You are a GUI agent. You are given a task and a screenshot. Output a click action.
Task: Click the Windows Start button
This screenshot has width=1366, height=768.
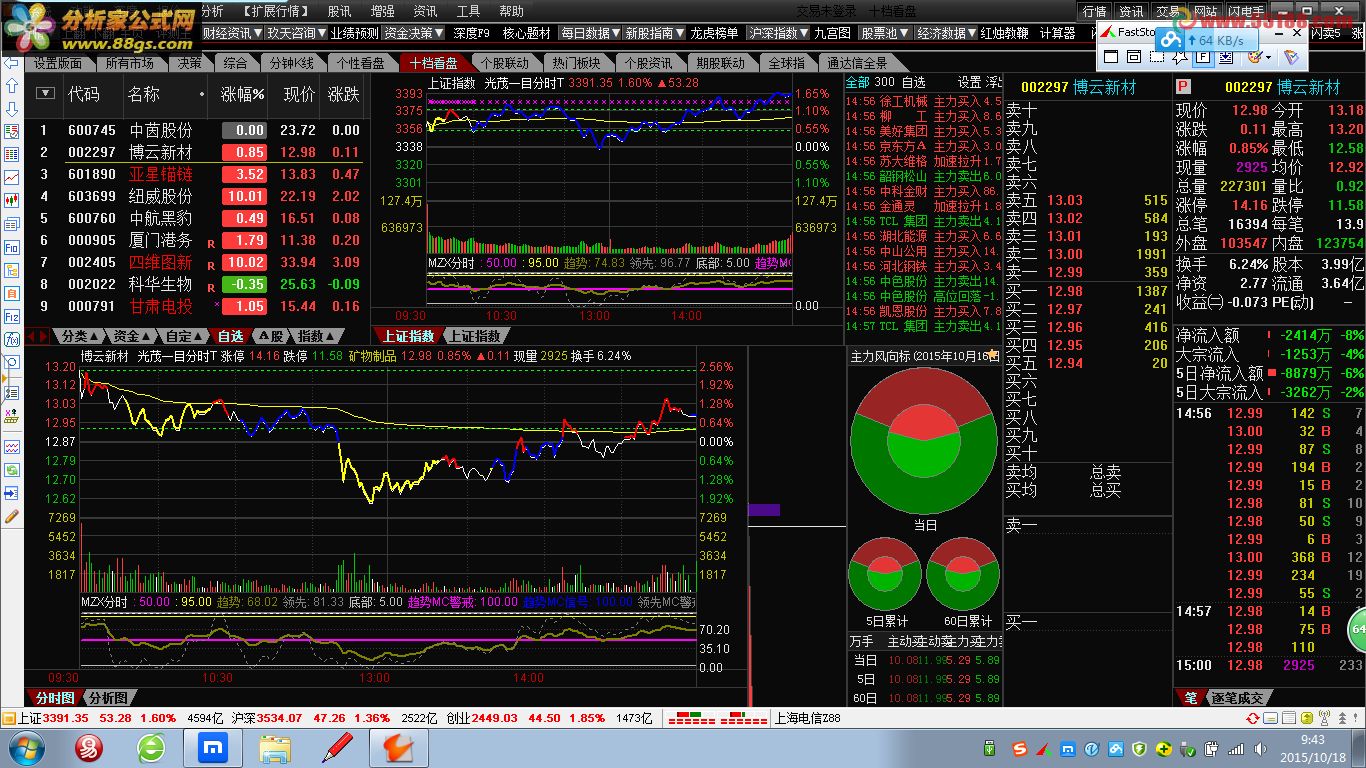(x=26, y=747)
